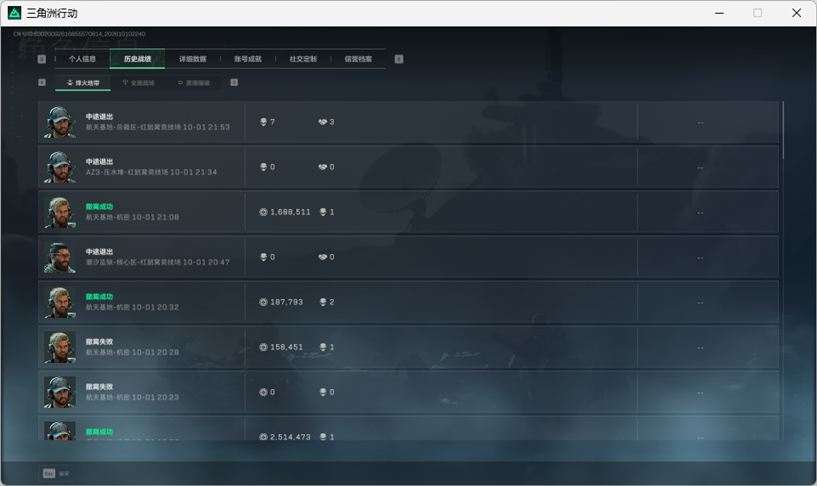Click the handshake icon in the 21:34 row
The width and height of the screenshot is (817, 486).
pyautogui.click(x=323, y=167)
